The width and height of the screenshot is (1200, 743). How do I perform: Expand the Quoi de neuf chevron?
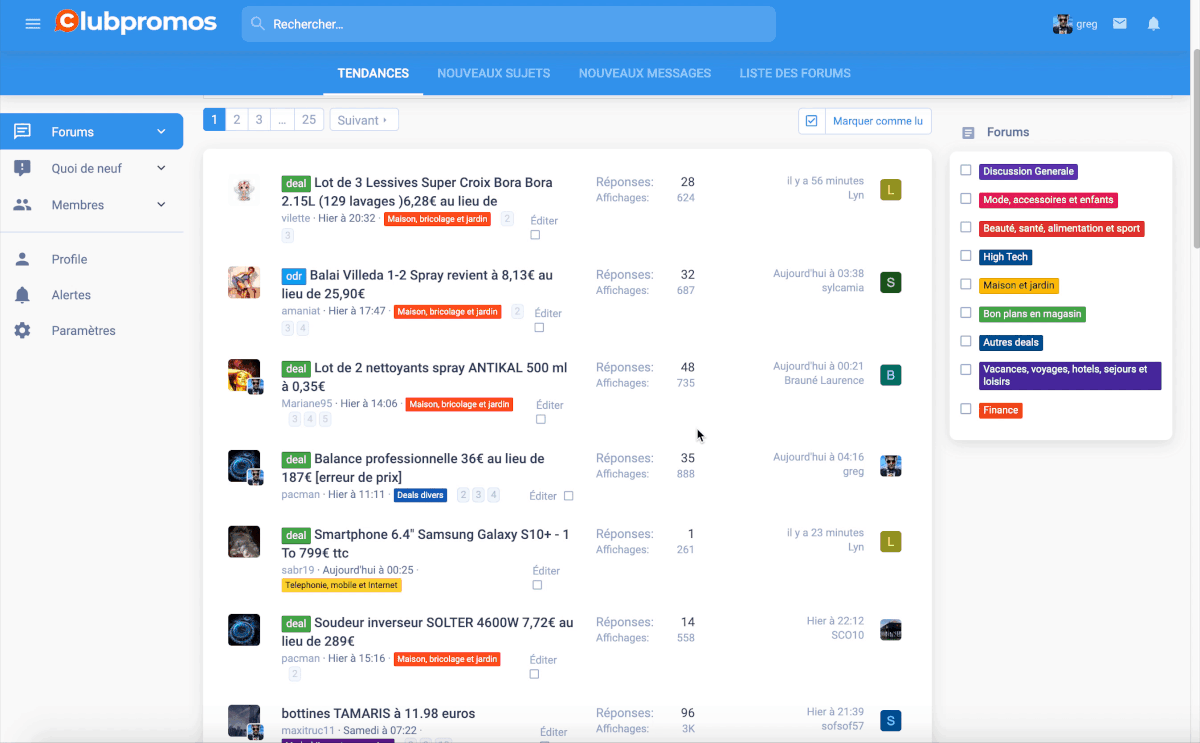click(161, 168)
